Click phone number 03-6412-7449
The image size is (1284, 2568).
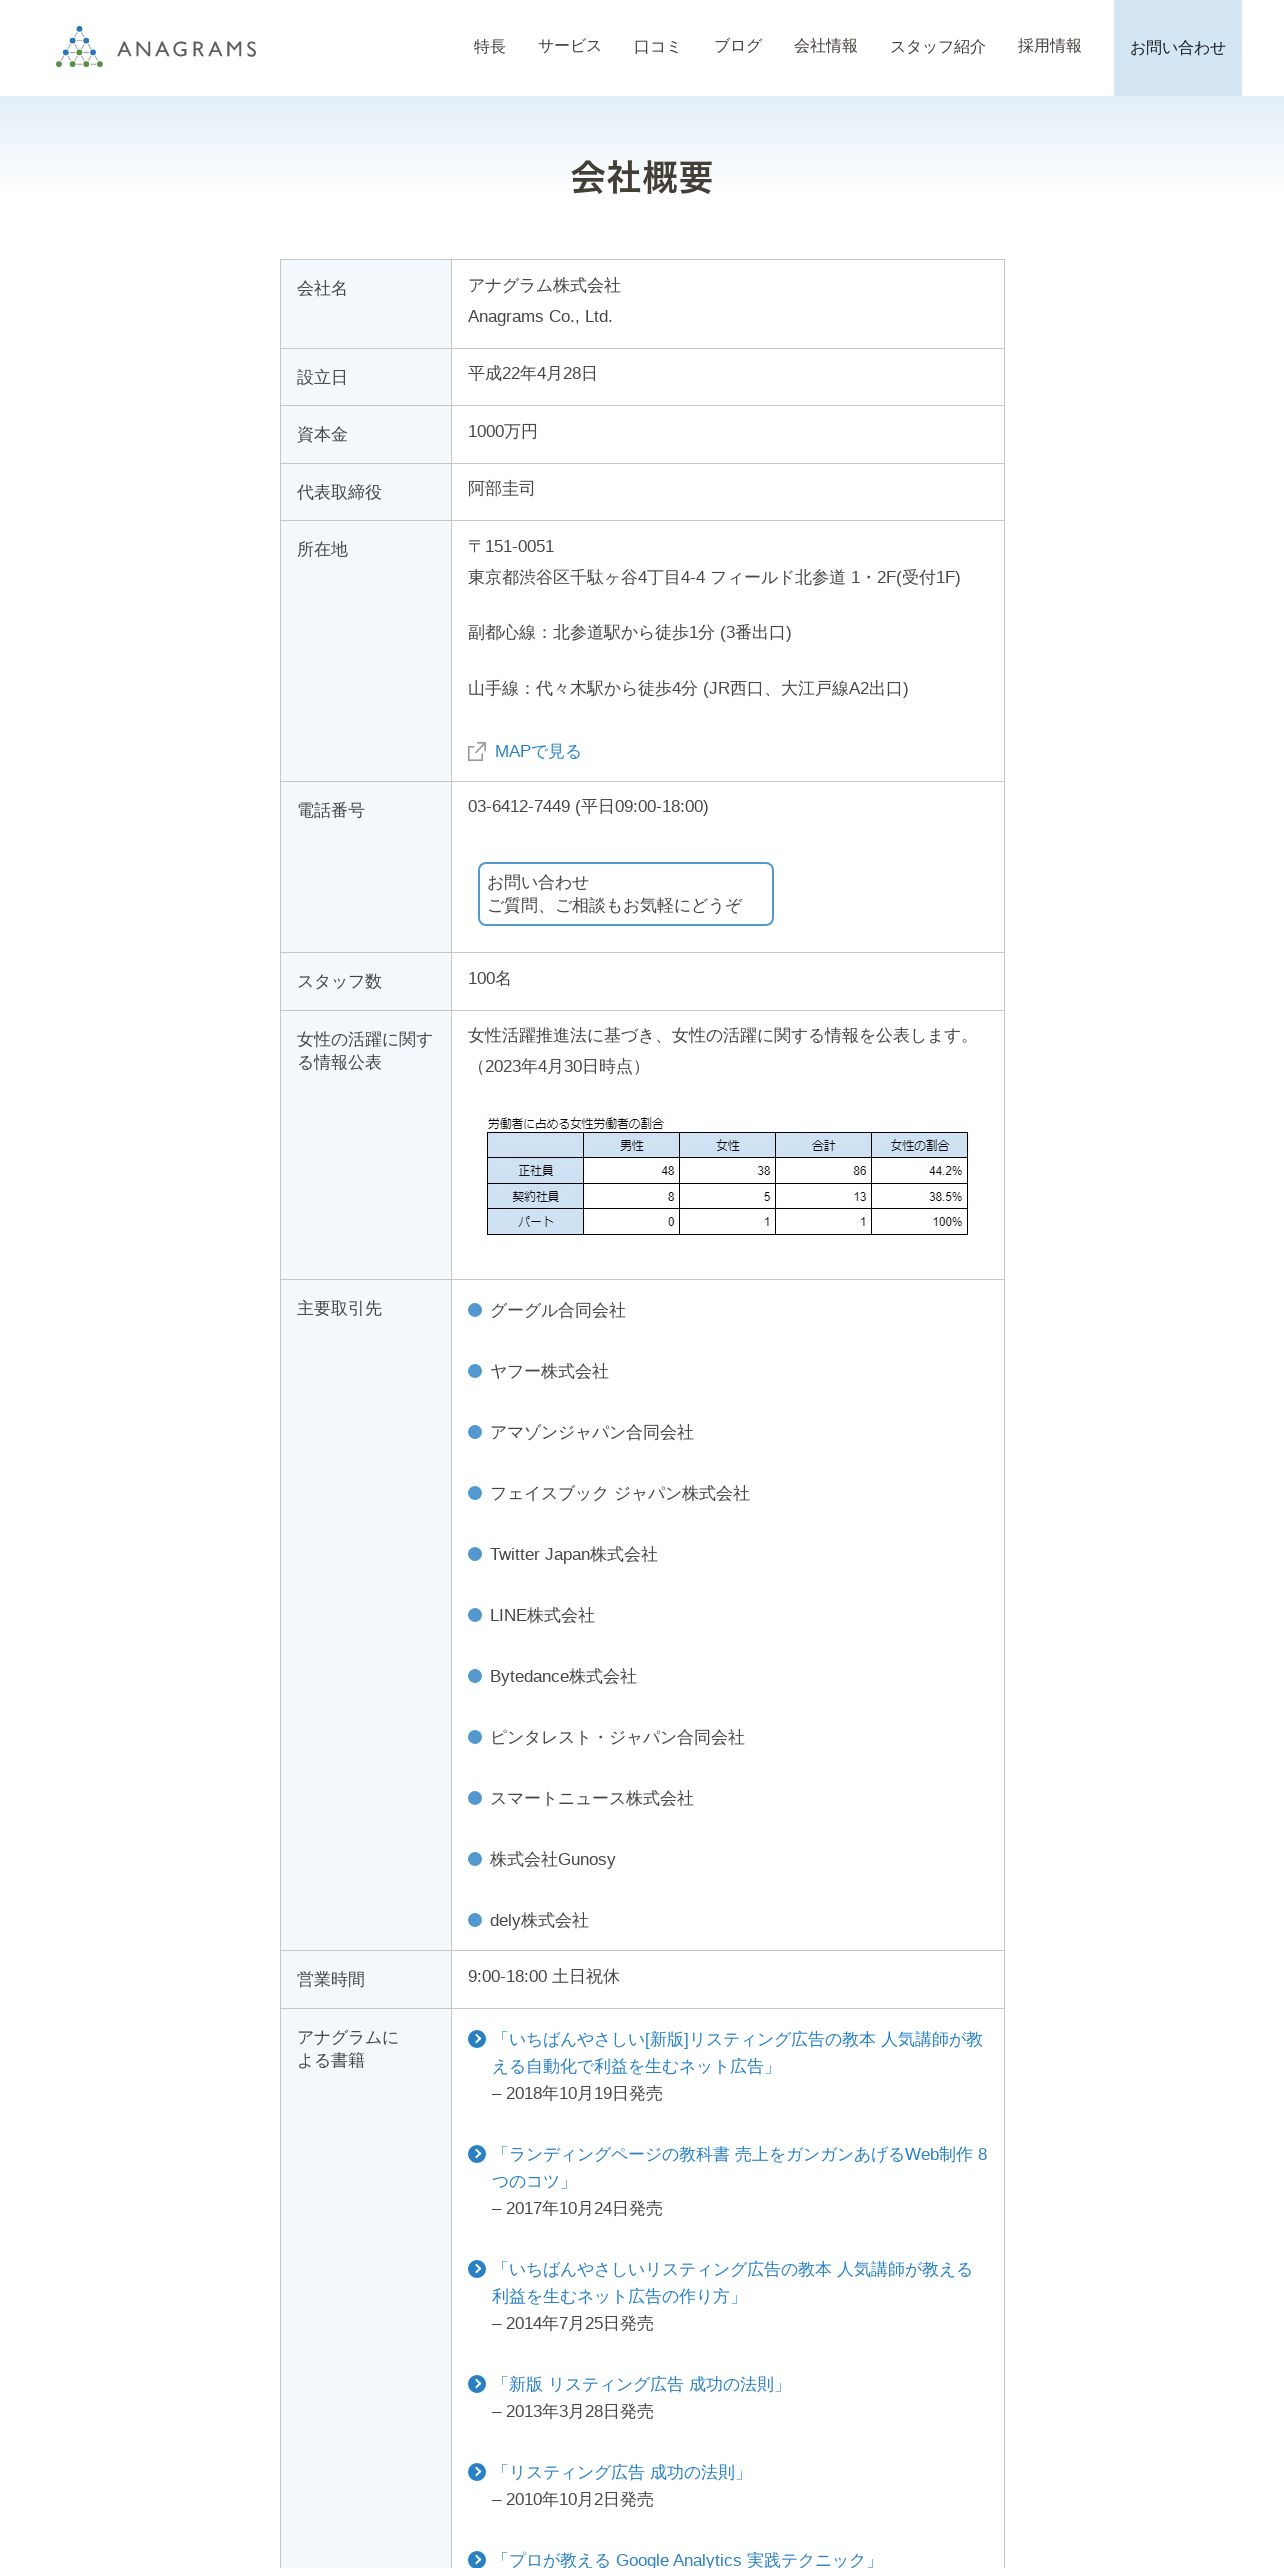(x=519, y=806)
